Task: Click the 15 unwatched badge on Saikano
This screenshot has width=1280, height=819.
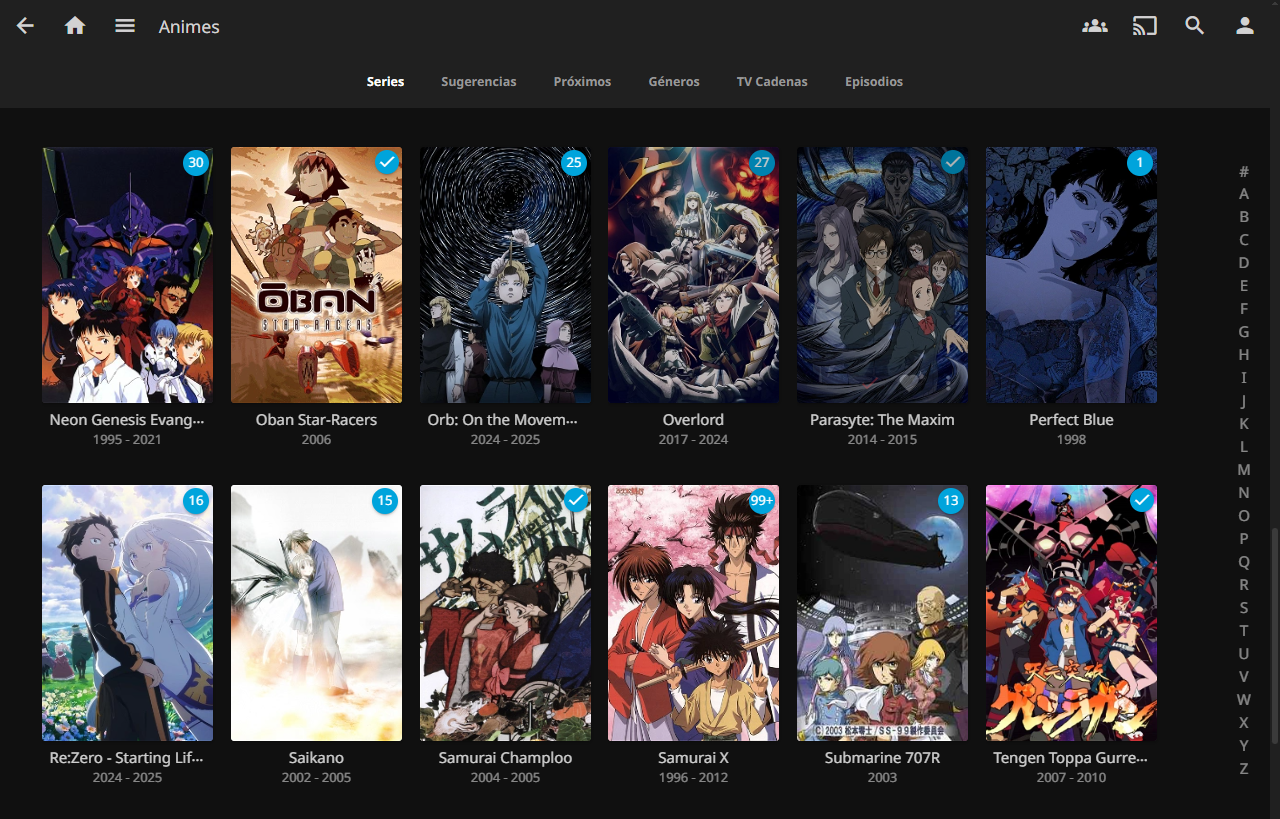Action: point(385,500)
